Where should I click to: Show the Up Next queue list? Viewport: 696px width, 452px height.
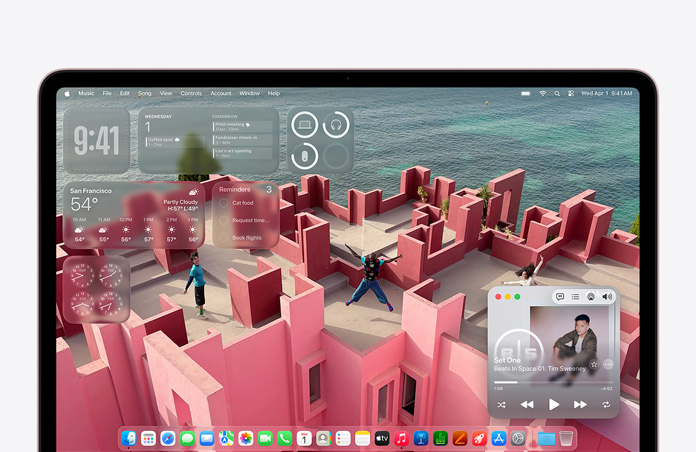point(575,297)
